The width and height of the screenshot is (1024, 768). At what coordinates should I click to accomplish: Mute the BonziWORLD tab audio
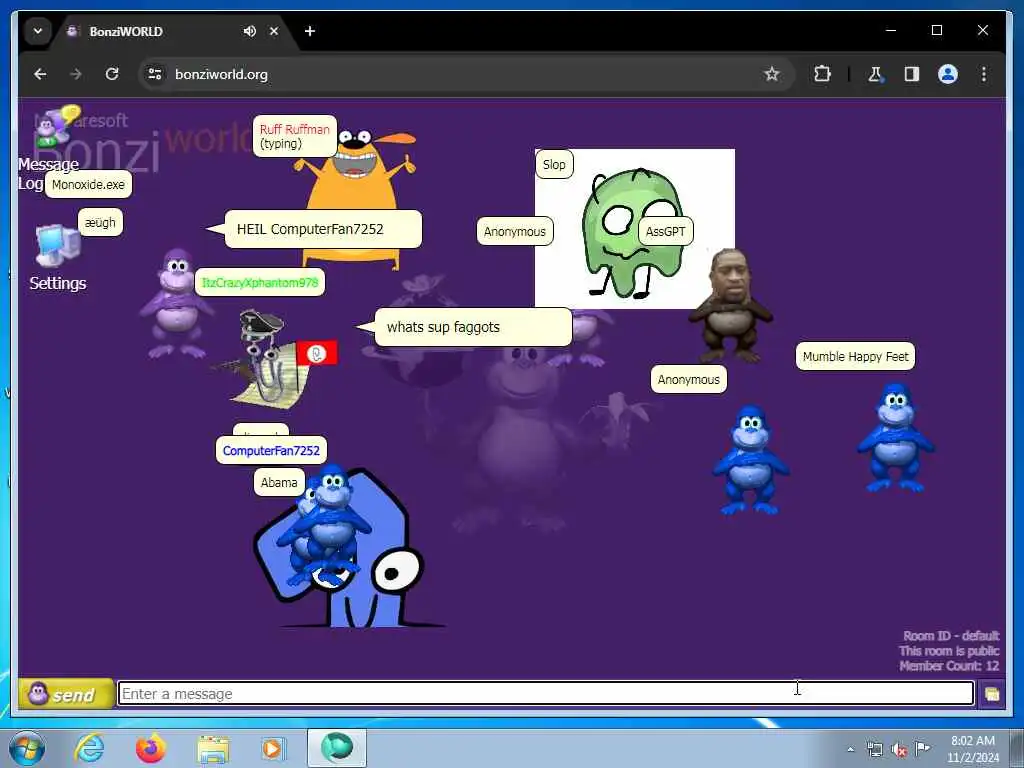[249, 31]
